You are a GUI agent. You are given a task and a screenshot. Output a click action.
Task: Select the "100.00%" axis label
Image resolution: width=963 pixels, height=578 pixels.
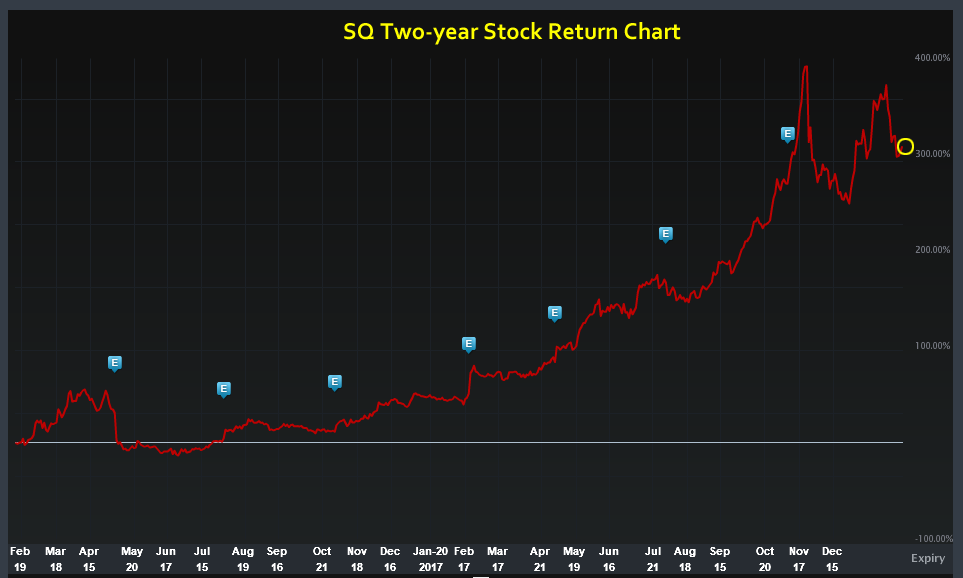click(x=932, y=346)
